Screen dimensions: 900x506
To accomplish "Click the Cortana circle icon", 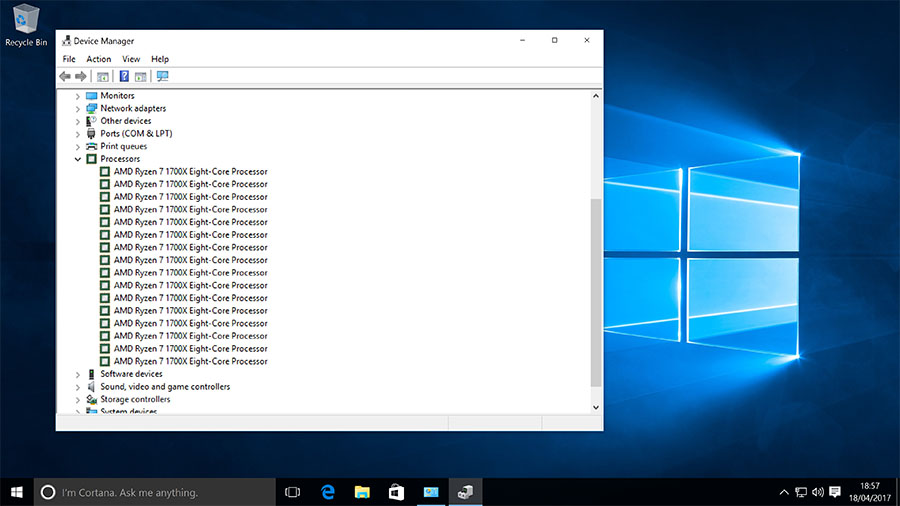I will pyautogui.click(x=48, y=492).
